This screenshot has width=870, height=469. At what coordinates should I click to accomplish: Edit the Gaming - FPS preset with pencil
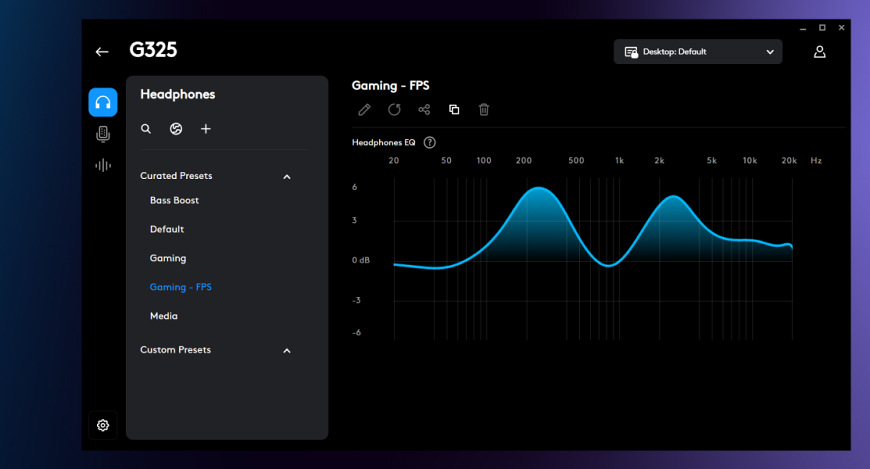point(364,110)
